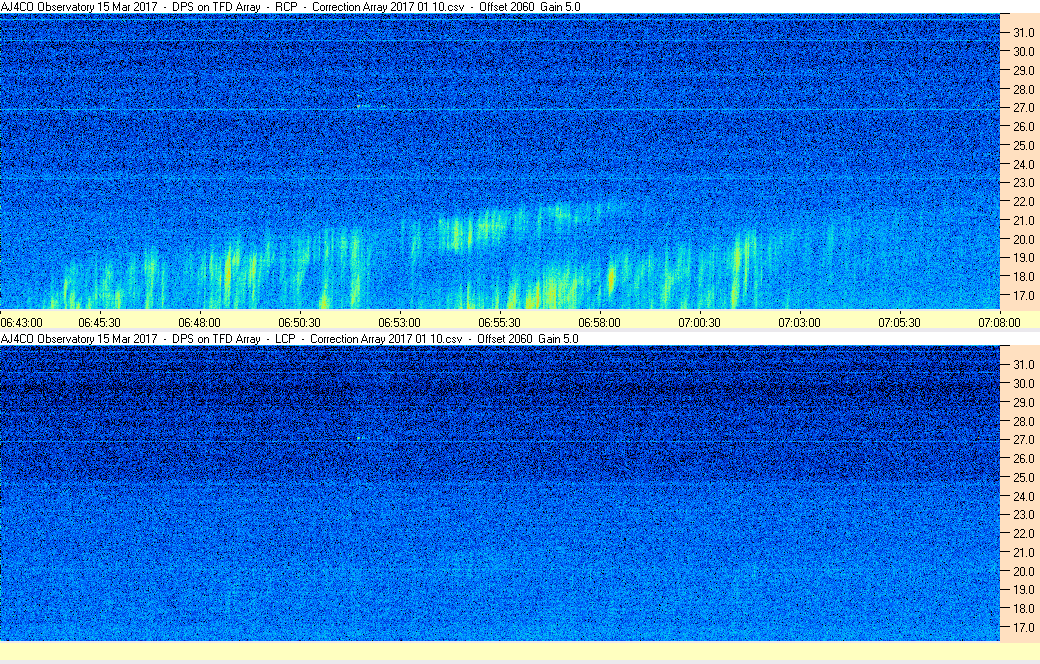Pick the 20.0 frequency label in LCP panel
1040x664 pixels.
1023,571
